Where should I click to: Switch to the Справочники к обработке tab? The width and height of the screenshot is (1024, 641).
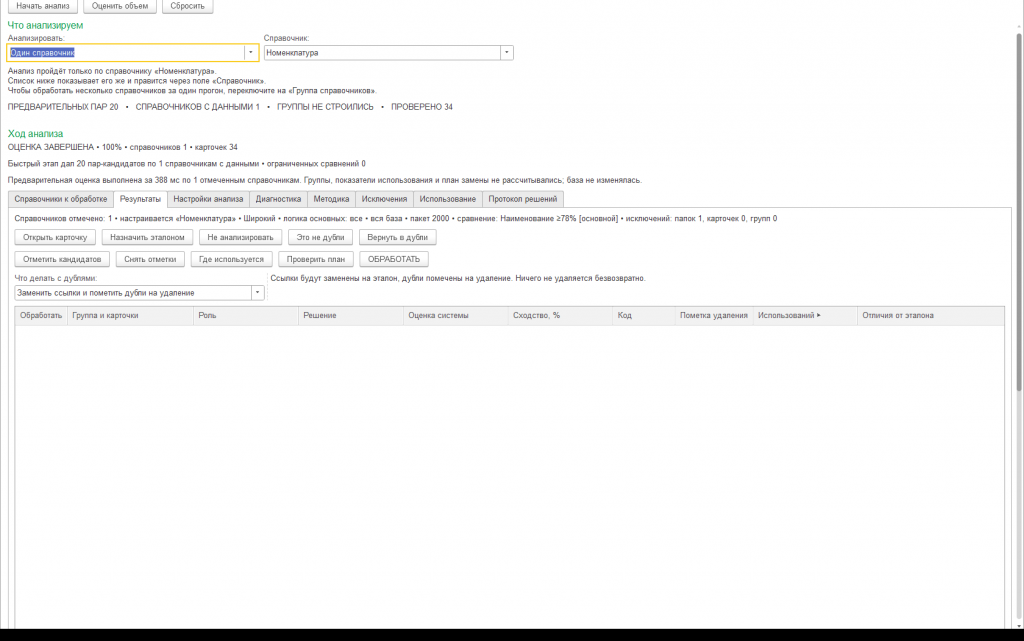click(61, 199)
